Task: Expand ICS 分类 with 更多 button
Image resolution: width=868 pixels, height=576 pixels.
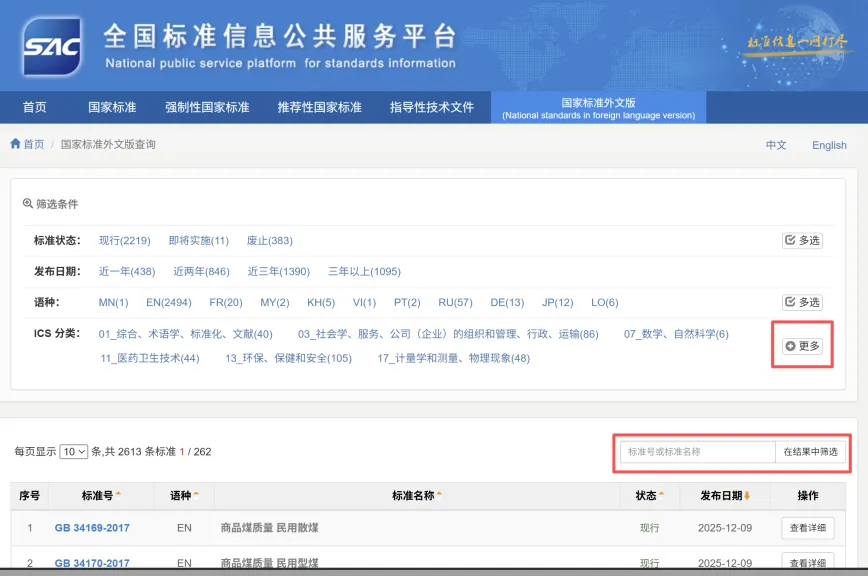Action: 802,346
